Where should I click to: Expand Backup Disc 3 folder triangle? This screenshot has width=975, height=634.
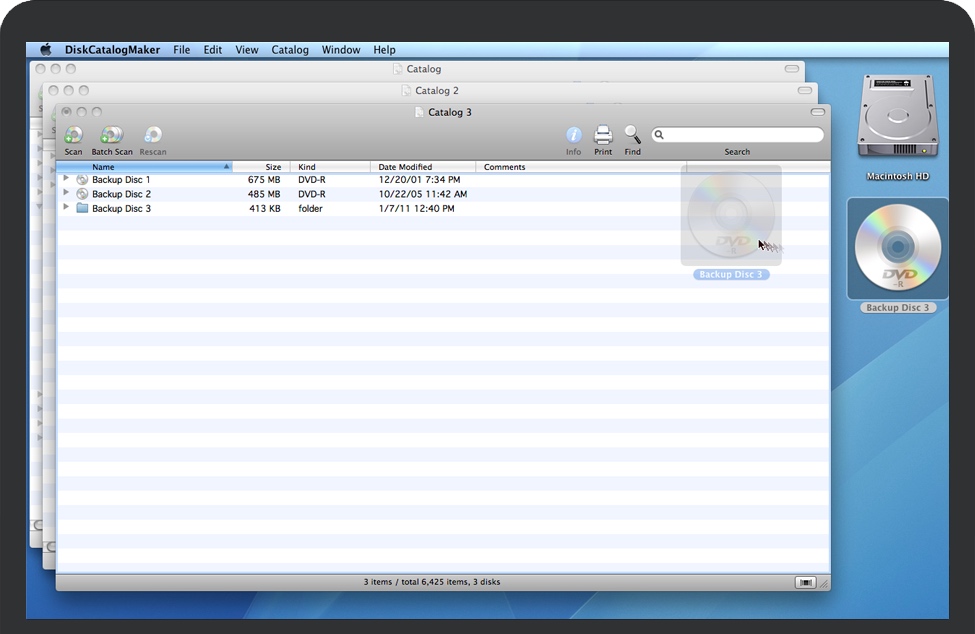click(x=66, y=208)
